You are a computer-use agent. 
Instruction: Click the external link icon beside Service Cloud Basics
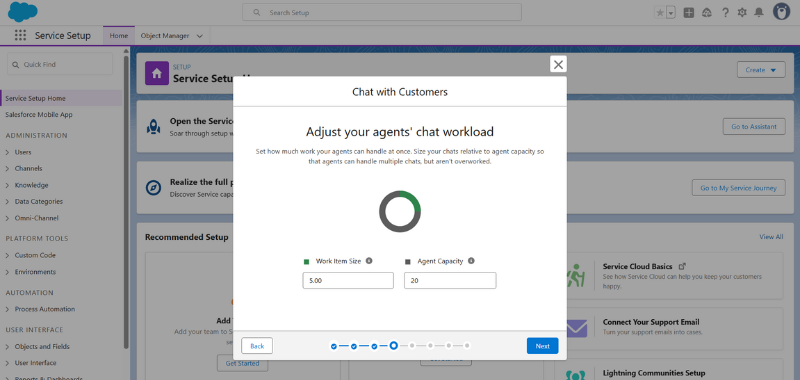tap(682, 266)
